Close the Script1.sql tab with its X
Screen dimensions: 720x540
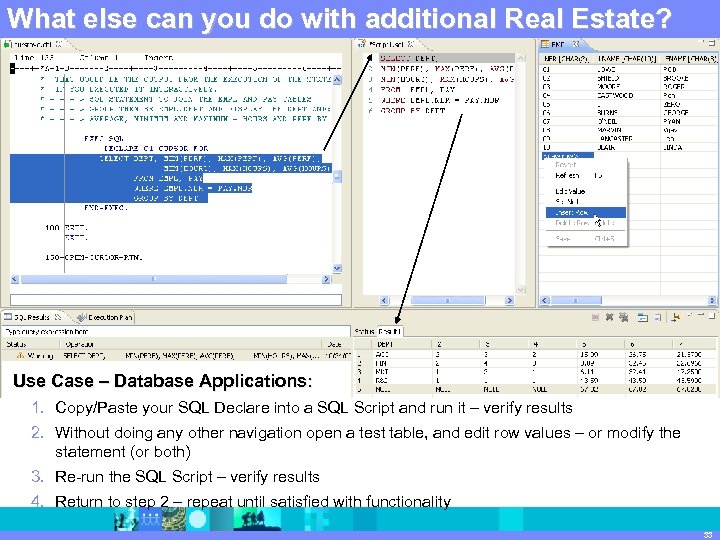click(x=411, y=44)
